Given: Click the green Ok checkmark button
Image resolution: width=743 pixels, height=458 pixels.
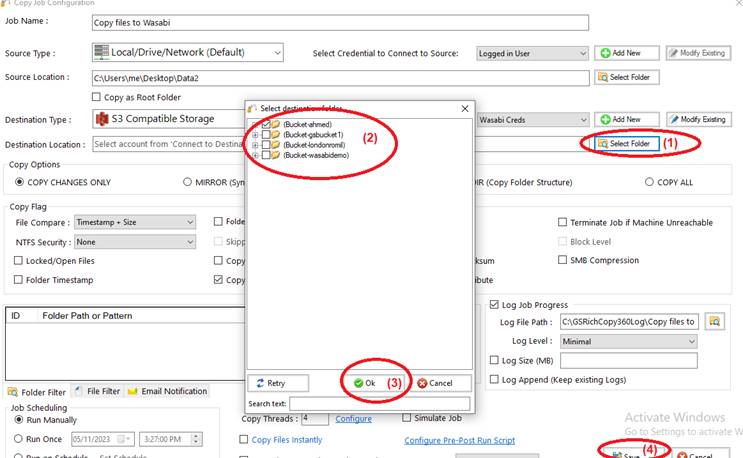Looking at the screenshot, I should 363,383.
